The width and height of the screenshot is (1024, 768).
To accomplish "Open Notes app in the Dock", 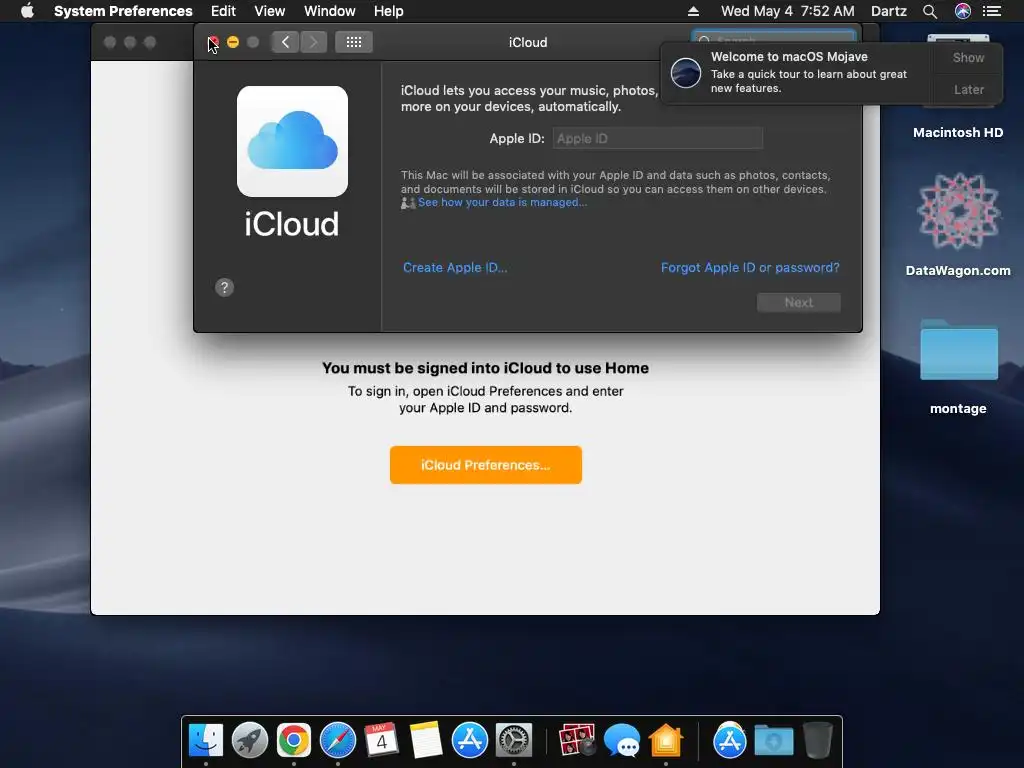I will [426, 741].
